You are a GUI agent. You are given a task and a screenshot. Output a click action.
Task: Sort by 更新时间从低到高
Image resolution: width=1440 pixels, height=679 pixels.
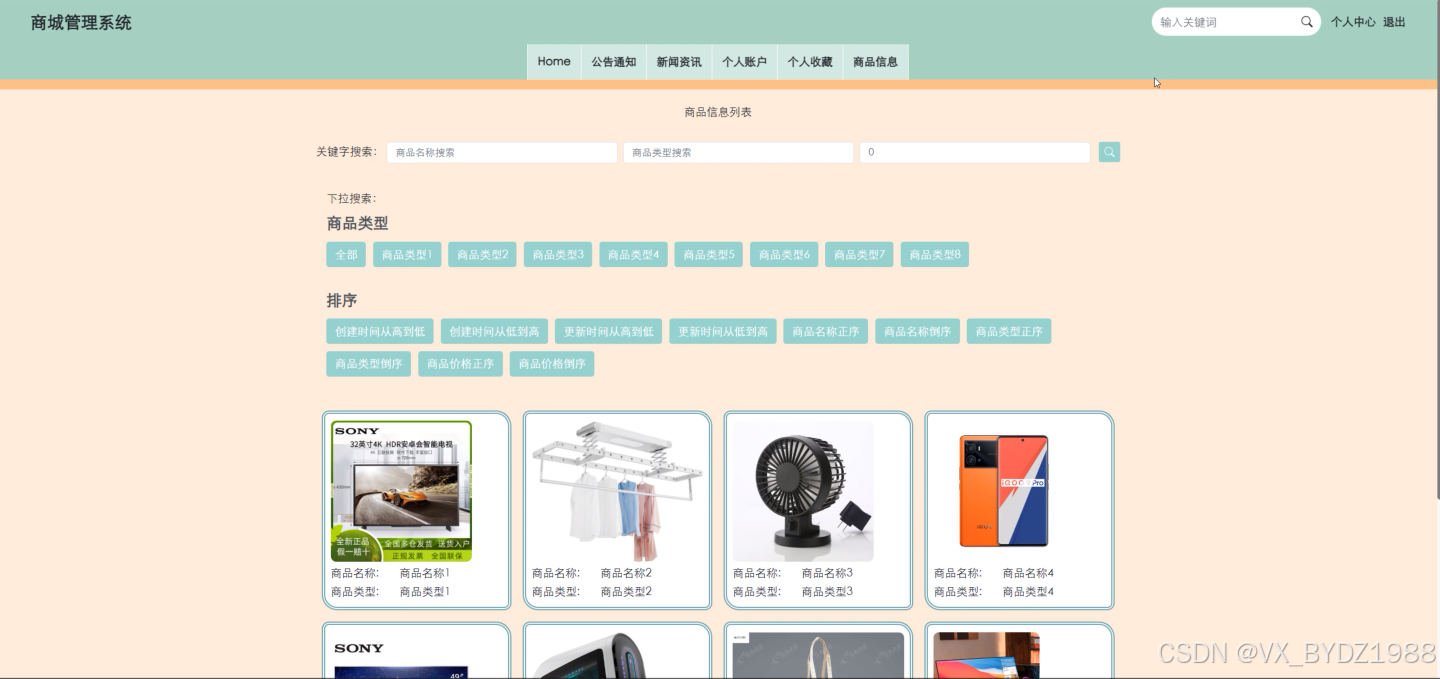coord(723,332)
